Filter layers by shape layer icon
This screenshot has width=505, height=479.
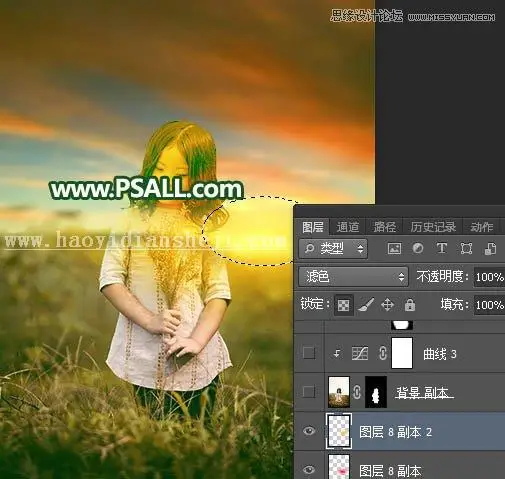(466, 249)
